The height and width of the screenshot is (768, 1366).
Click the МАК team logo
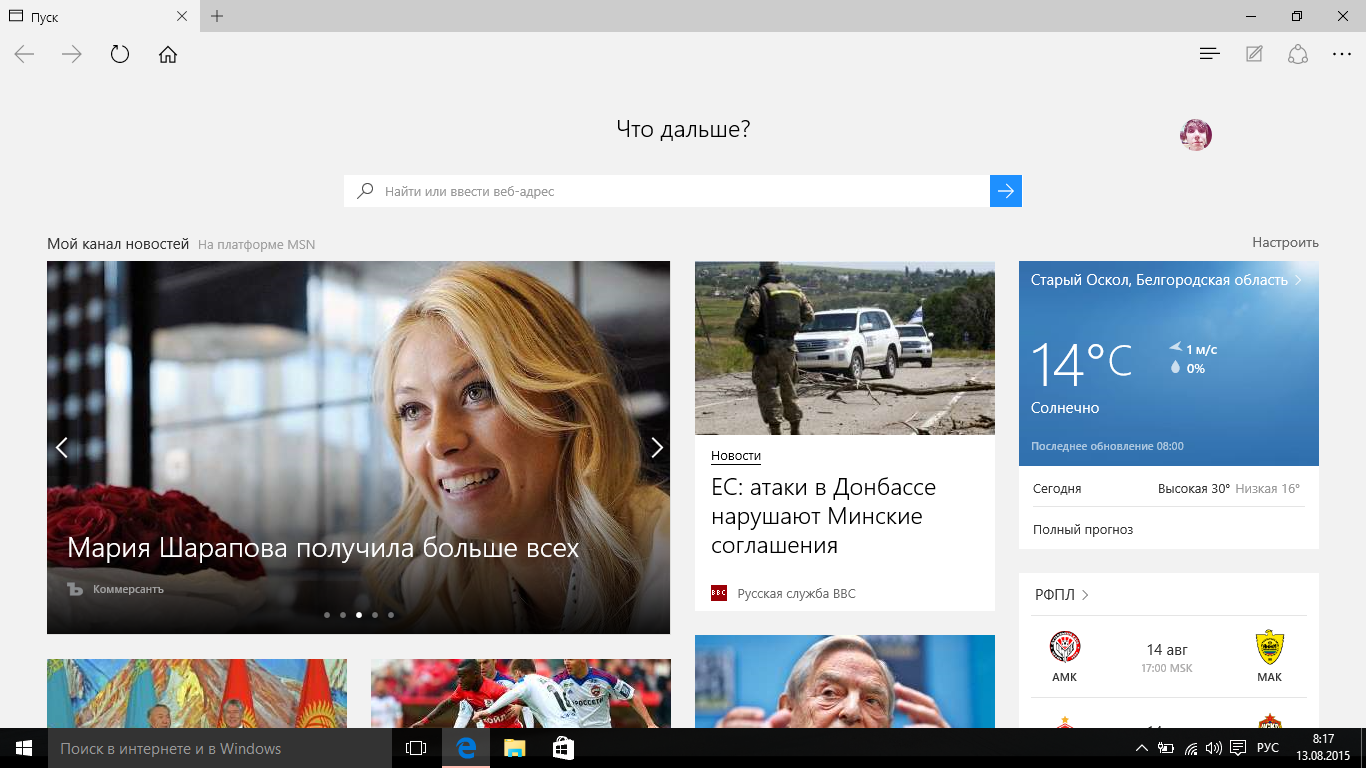coord(1269,647)
